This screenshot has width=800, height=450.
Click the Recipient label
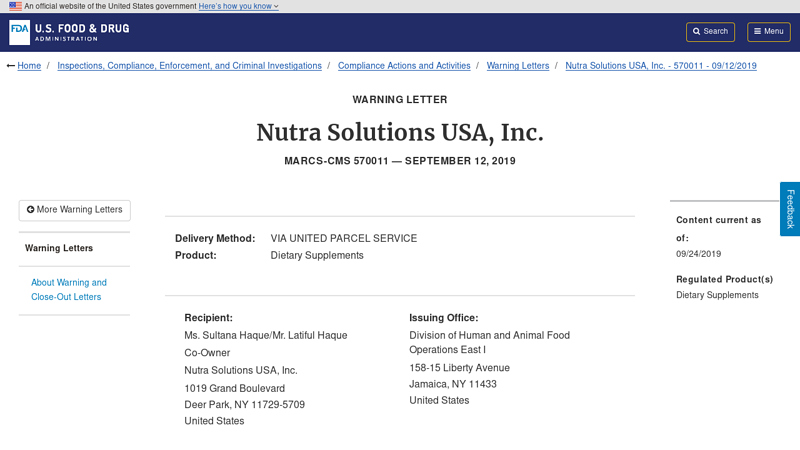click(209, 318)
